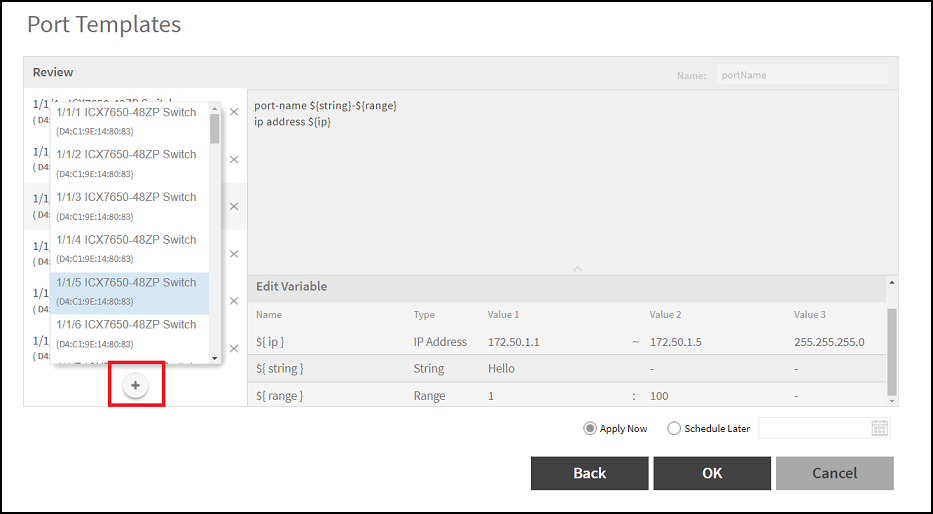Click the port list scroll-up arrow
Image resolution: width=933 pixels, height=514 pixels.
[x=215, y=109]
